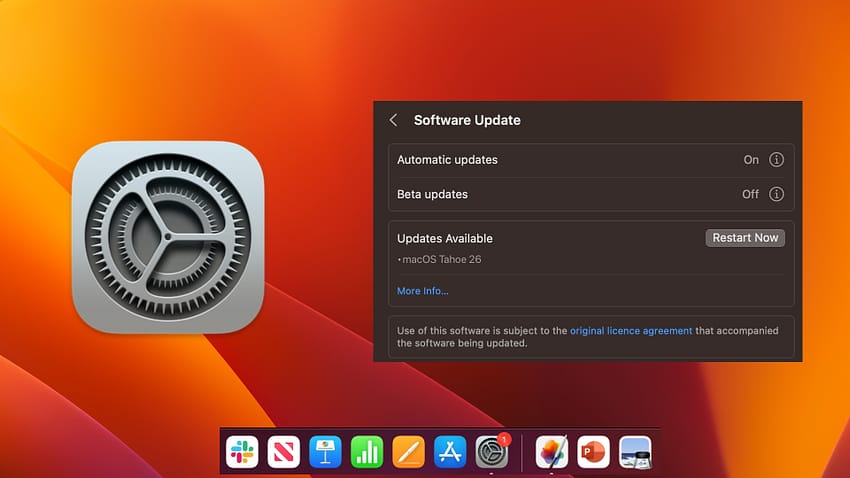Open System Settings in the dock
The height and width of the screenshot is (478, 850).
coord(492,451)
